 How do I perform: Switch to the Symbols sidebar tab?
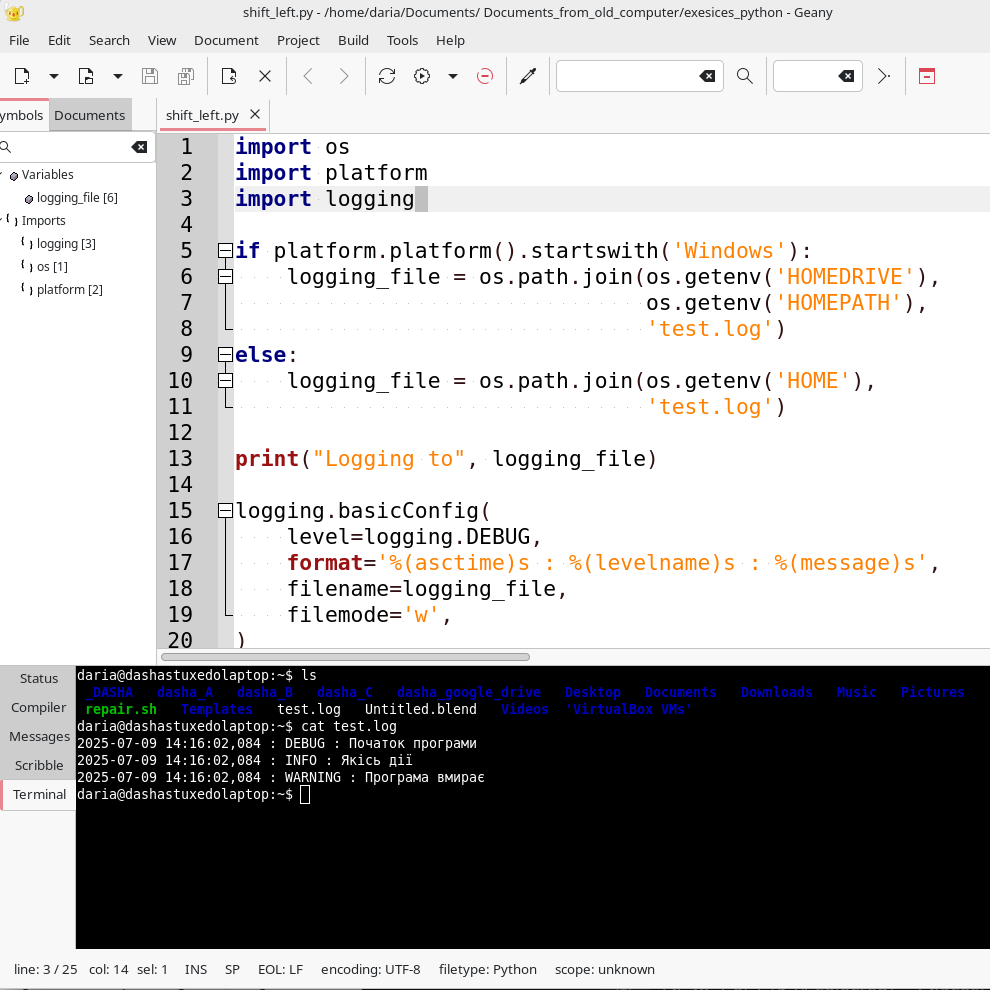coord(21,116)
